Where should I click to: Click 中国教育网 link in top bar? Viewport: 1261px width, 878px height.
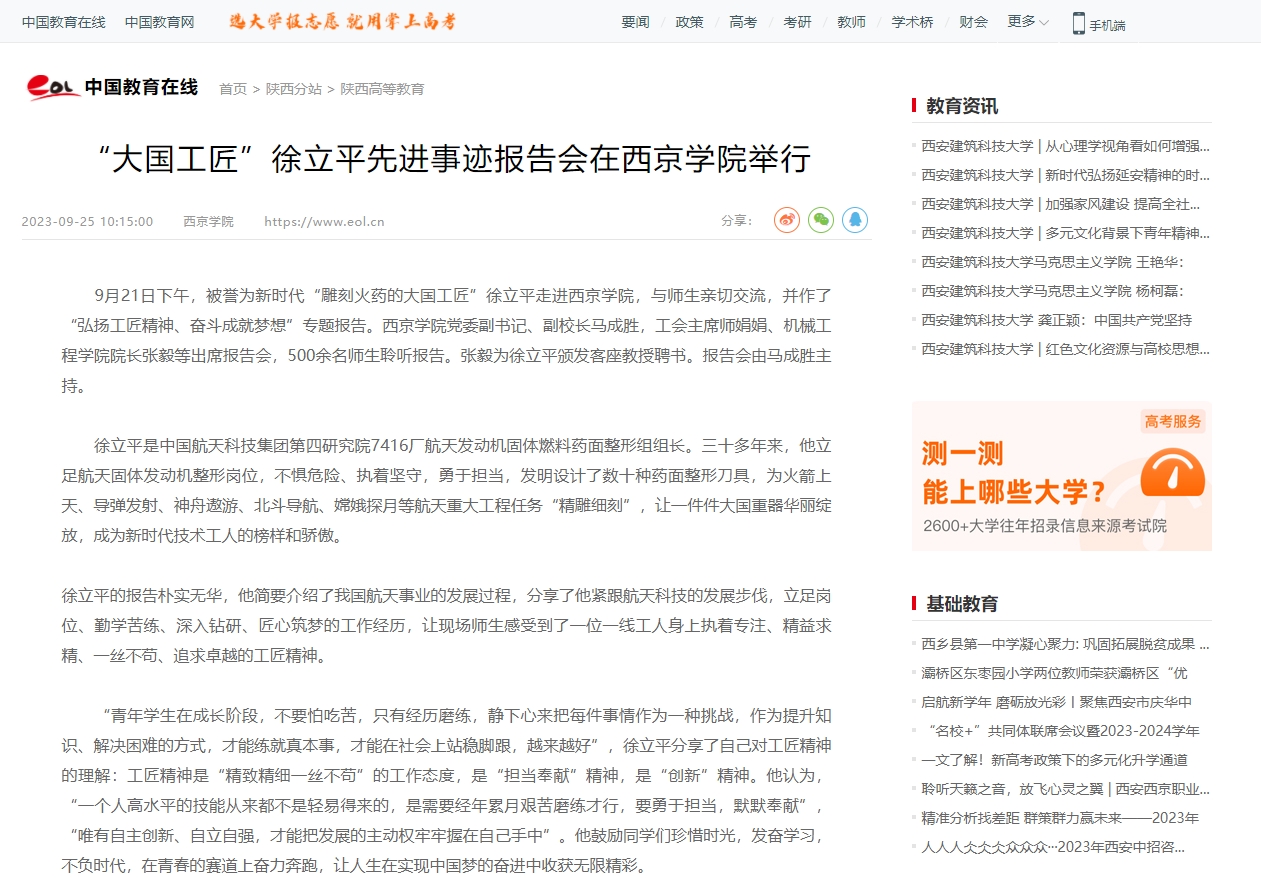click(160, 22)
